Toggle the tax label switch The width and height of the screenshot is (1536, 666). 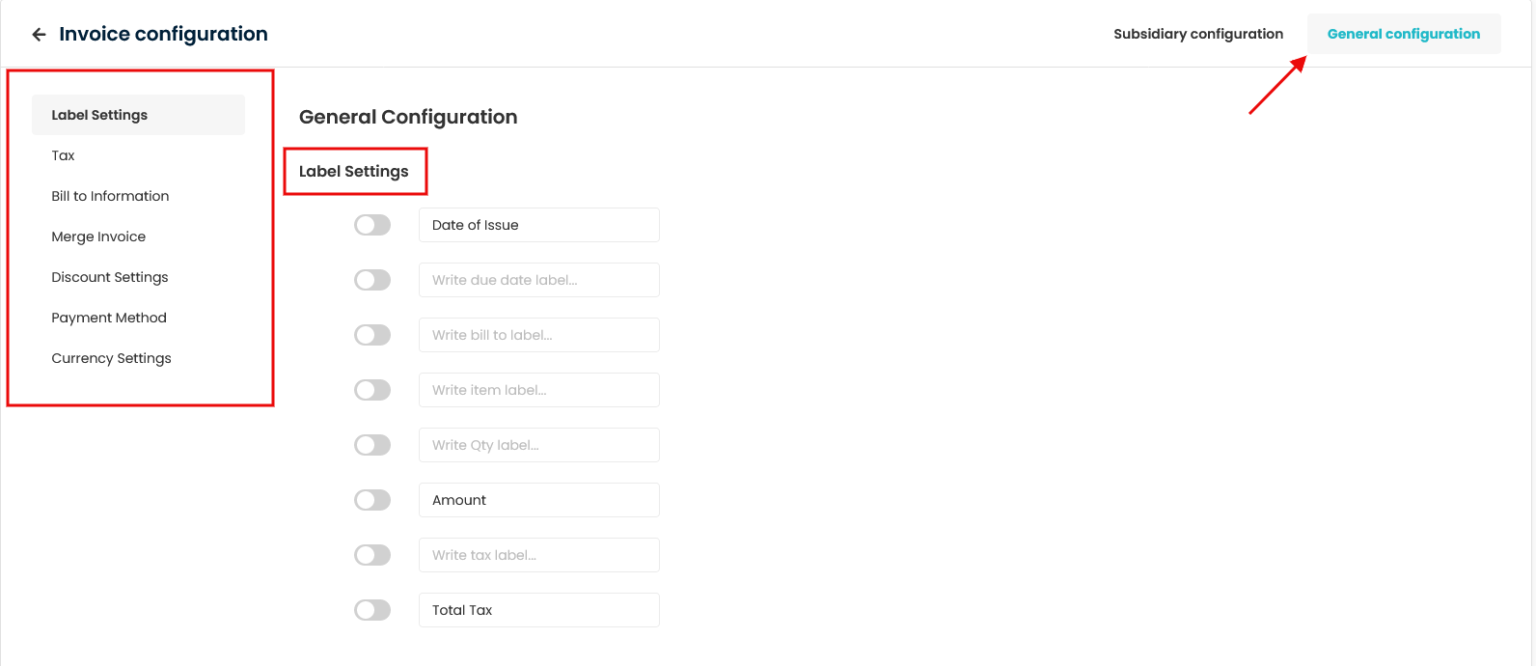(372, 554)
